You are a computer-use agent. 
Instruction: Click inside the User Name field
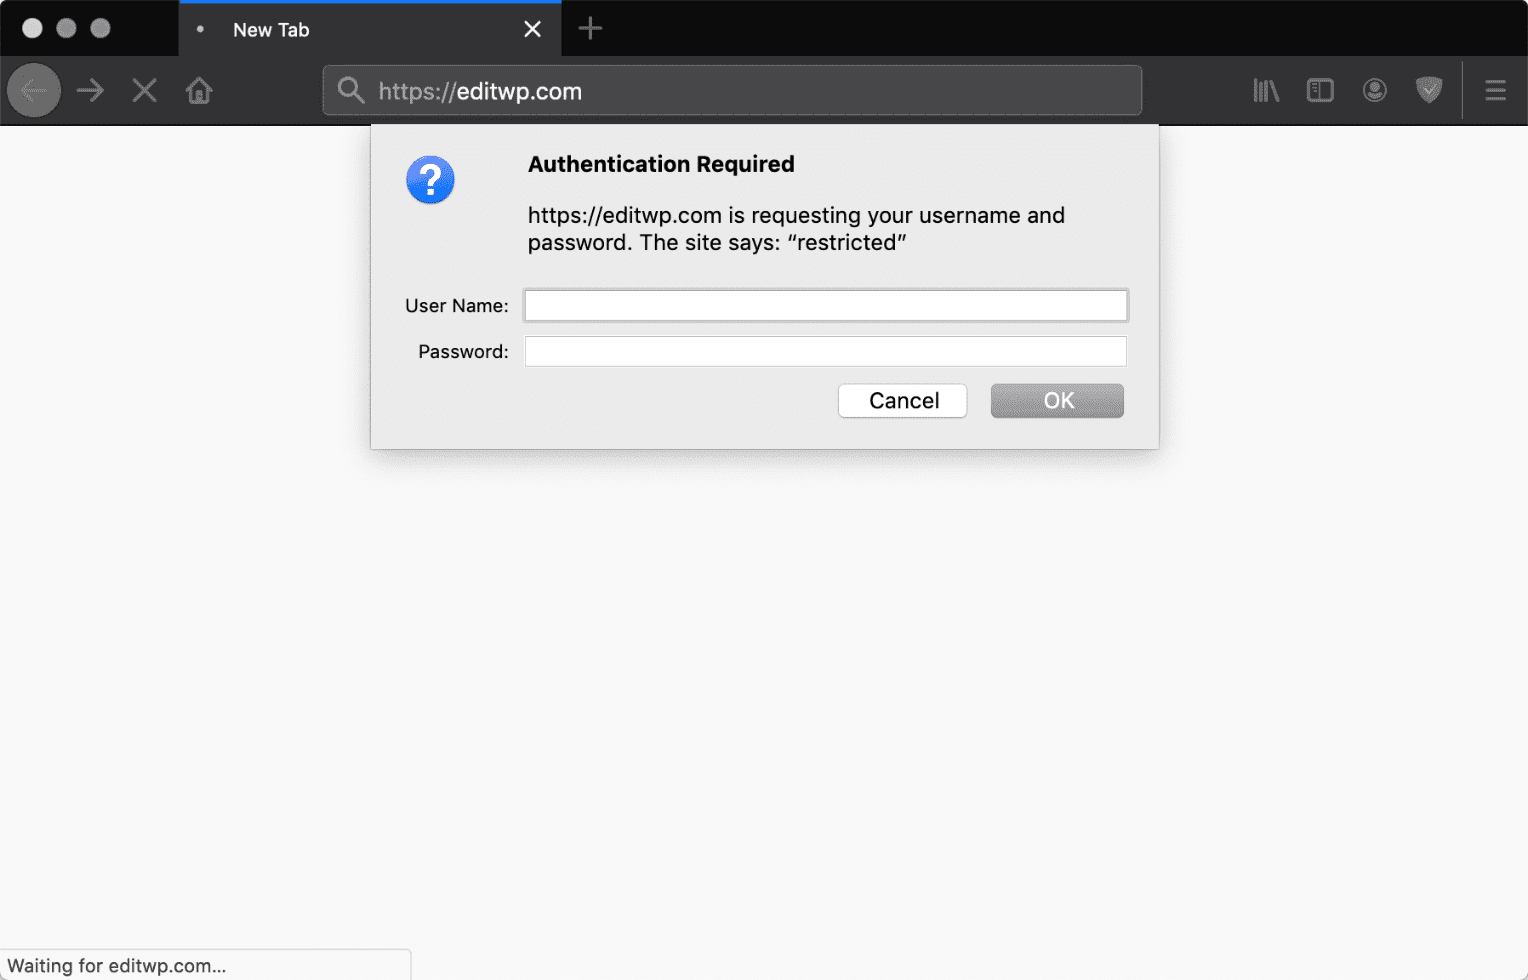825,305
